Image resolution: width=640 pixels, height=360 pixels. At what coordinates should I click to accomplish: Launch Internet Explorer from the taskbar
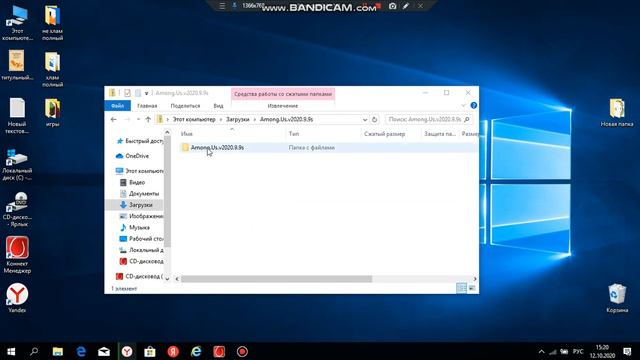[x=196, y=351]
